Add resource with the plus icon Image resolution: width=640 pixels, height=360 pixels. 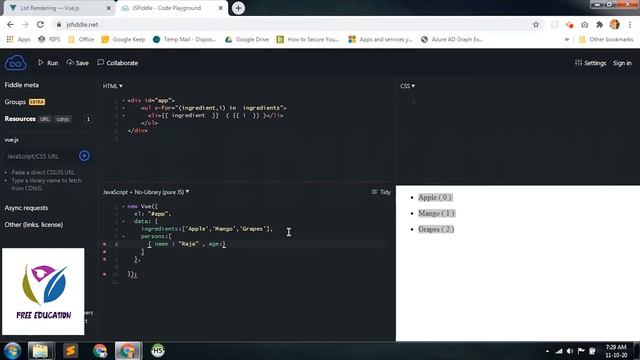pyautogui.click(x=84, y=156)
